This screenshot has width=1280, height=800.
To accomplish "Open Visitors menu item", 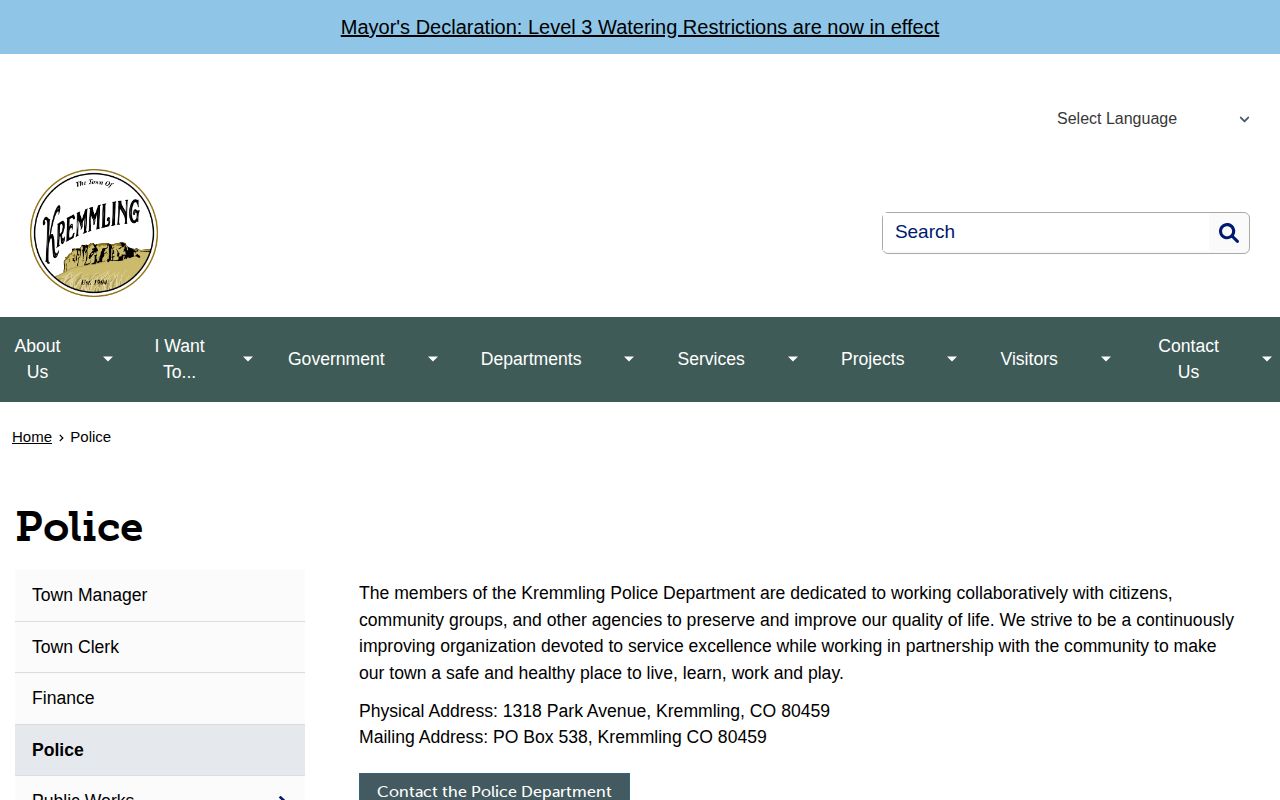I will click(1029, 359).
